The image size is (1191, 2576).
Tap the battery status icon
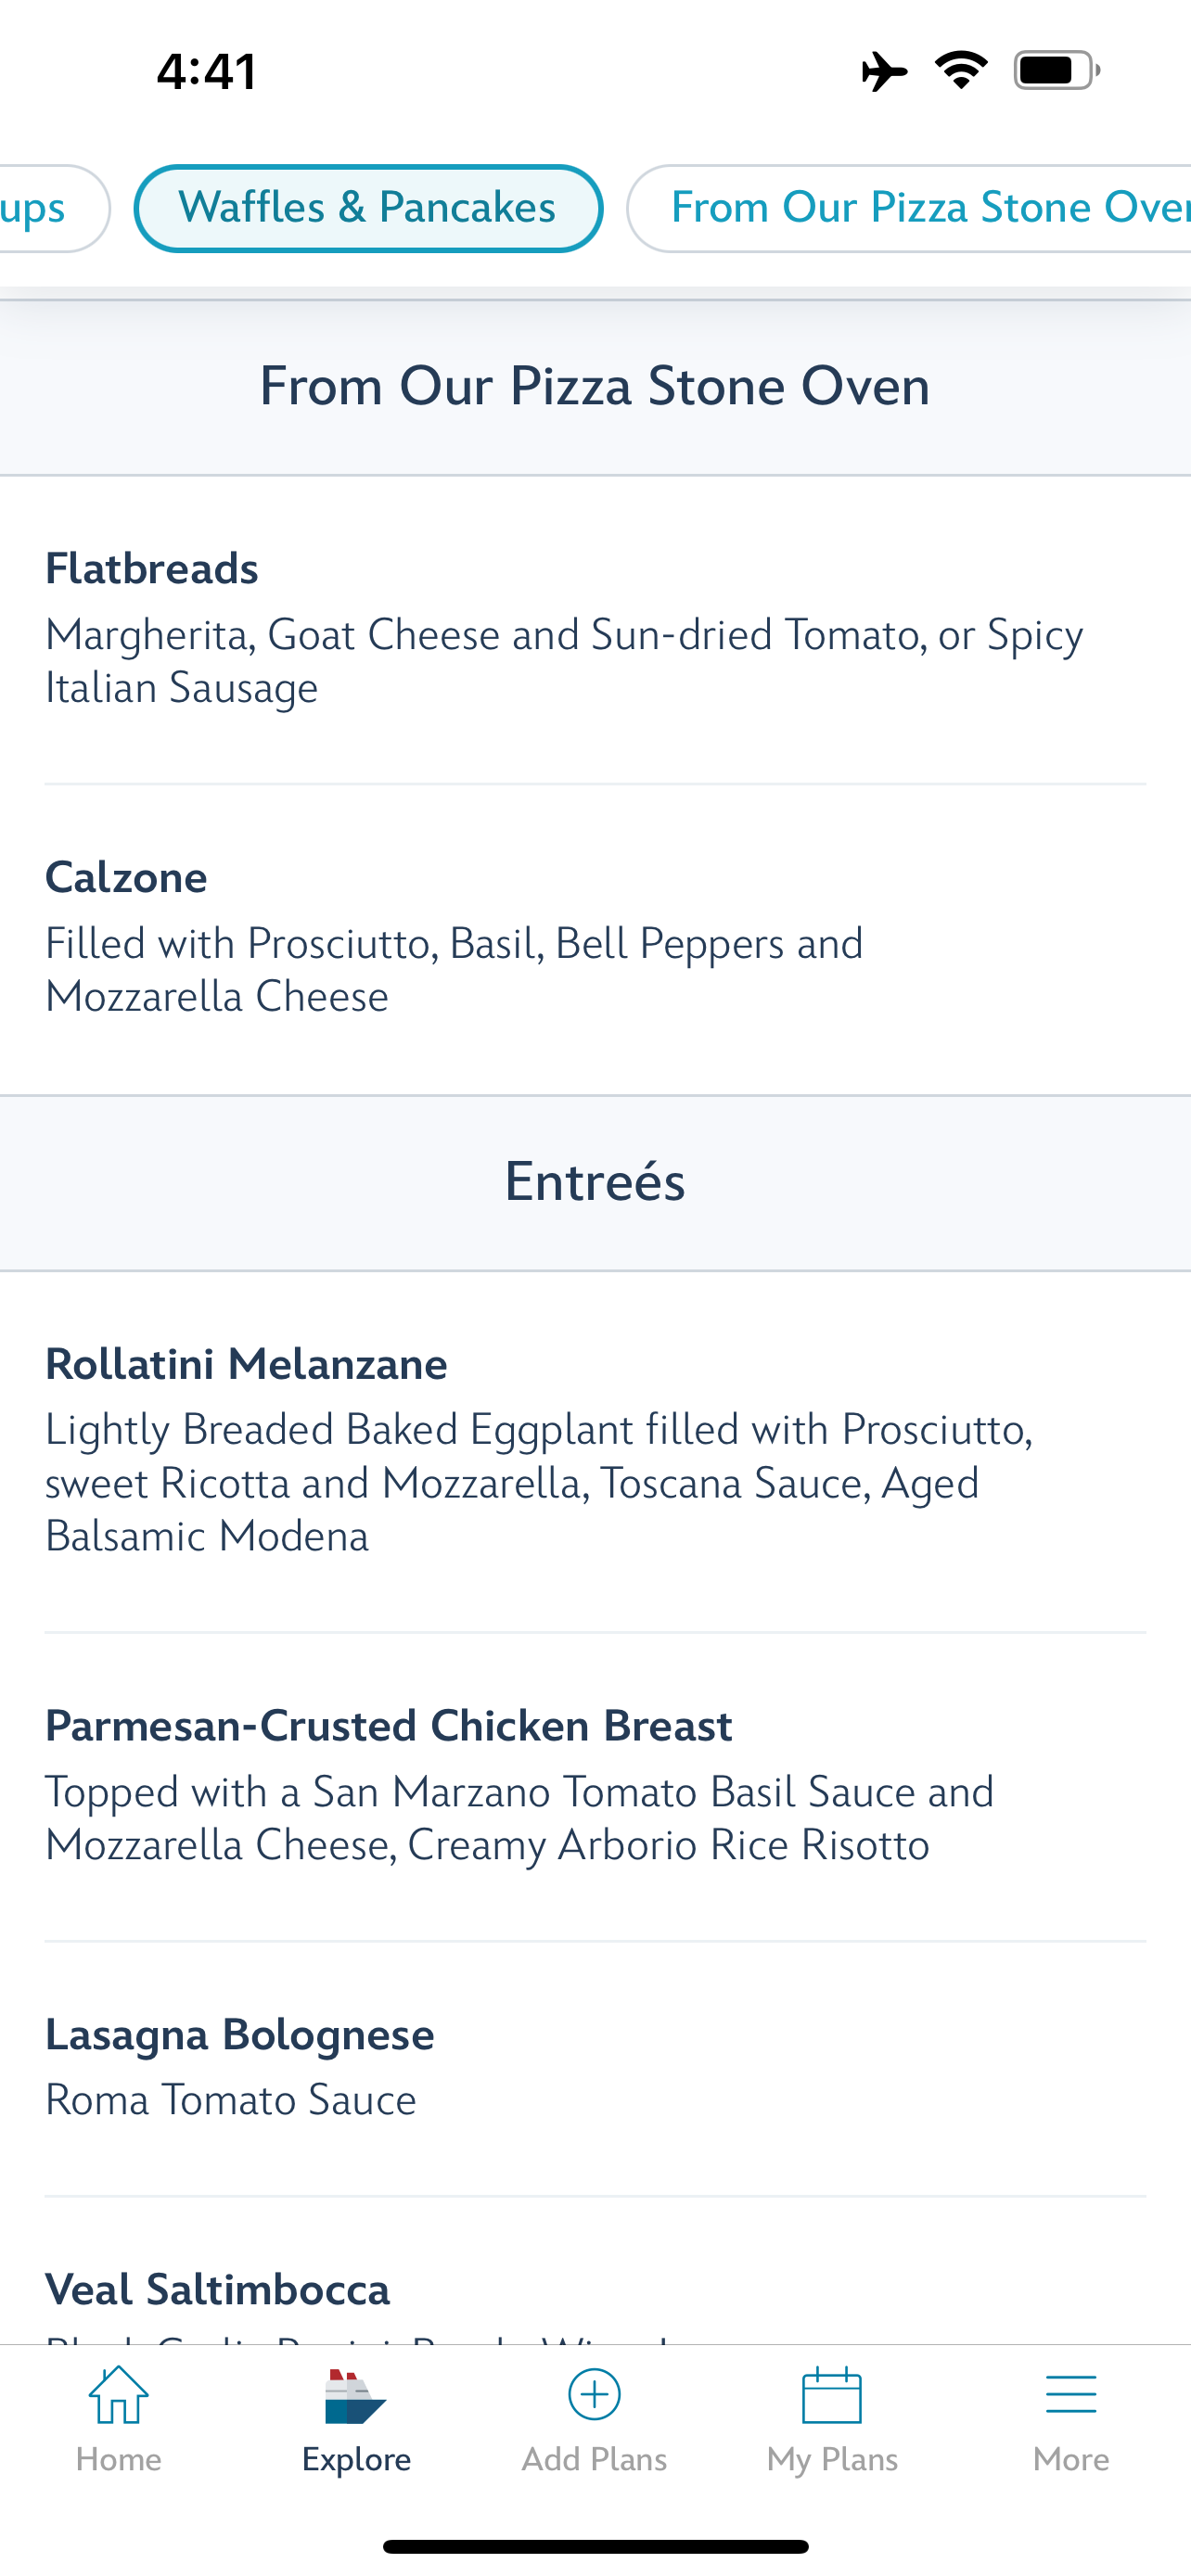(x=1056, y=71)
